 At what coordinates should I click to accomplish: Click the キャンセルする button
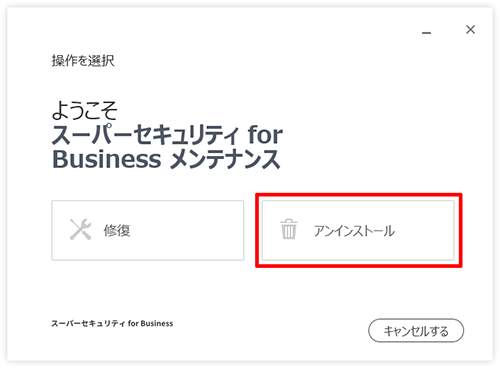click(x=416, y=331)
